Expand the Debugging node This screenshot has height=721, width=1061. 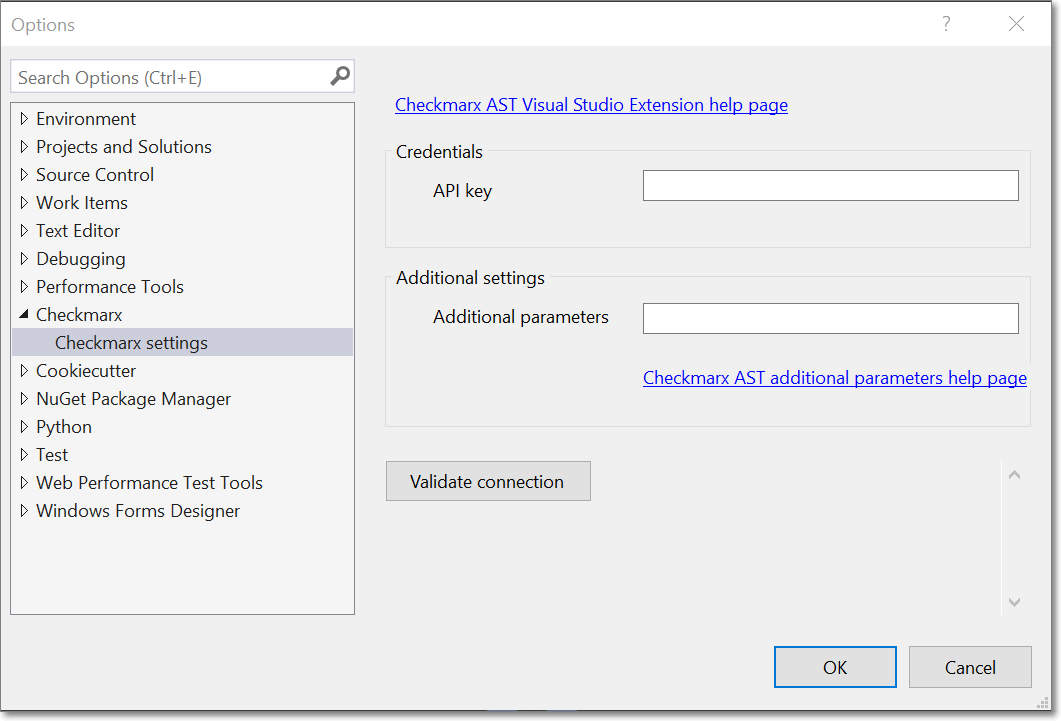(x=24, y=259)
